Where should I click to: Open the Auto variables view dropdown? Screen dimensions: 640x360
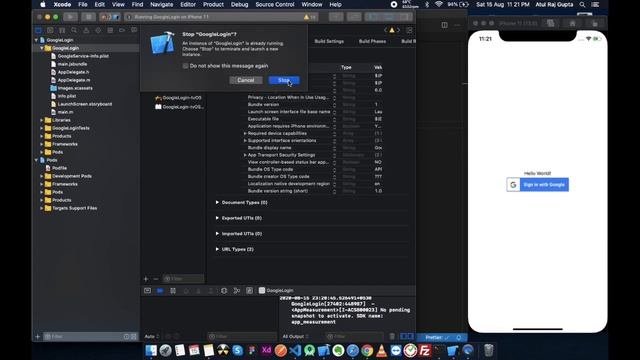coord(151,337)
